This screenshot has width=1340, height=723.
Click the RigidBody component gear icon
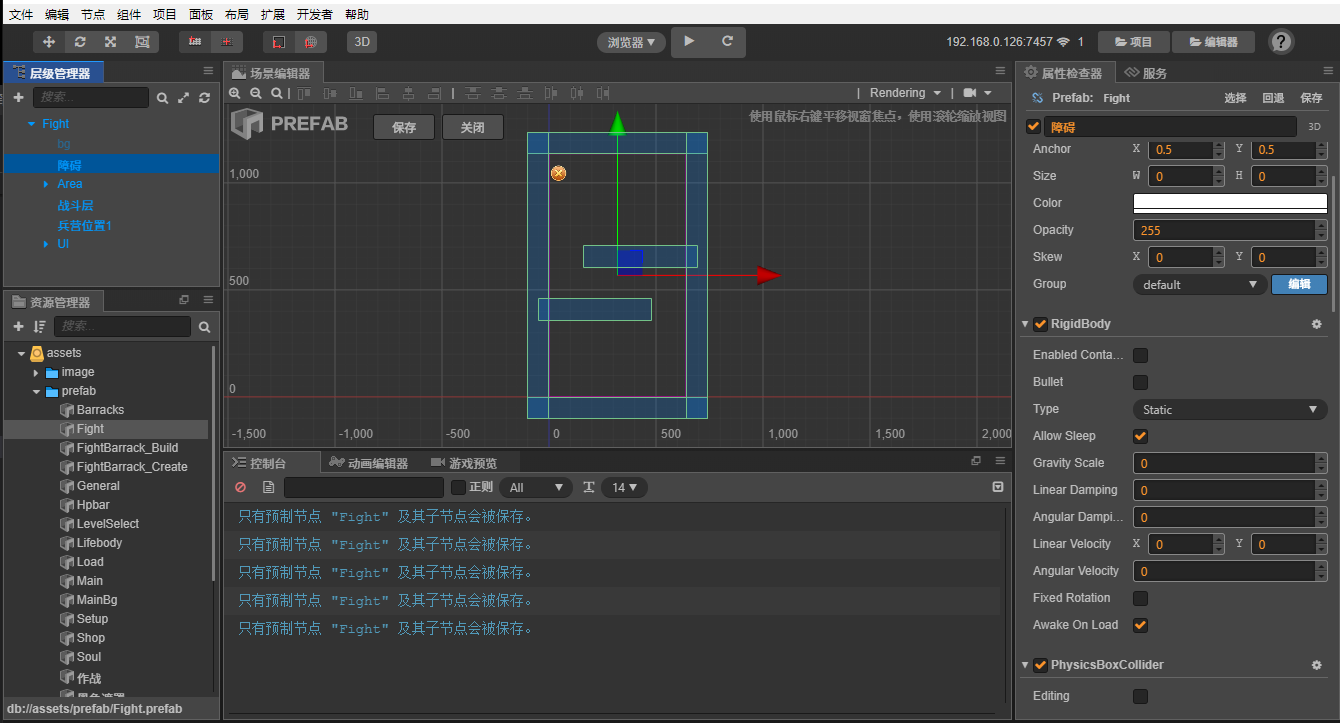1316,324
